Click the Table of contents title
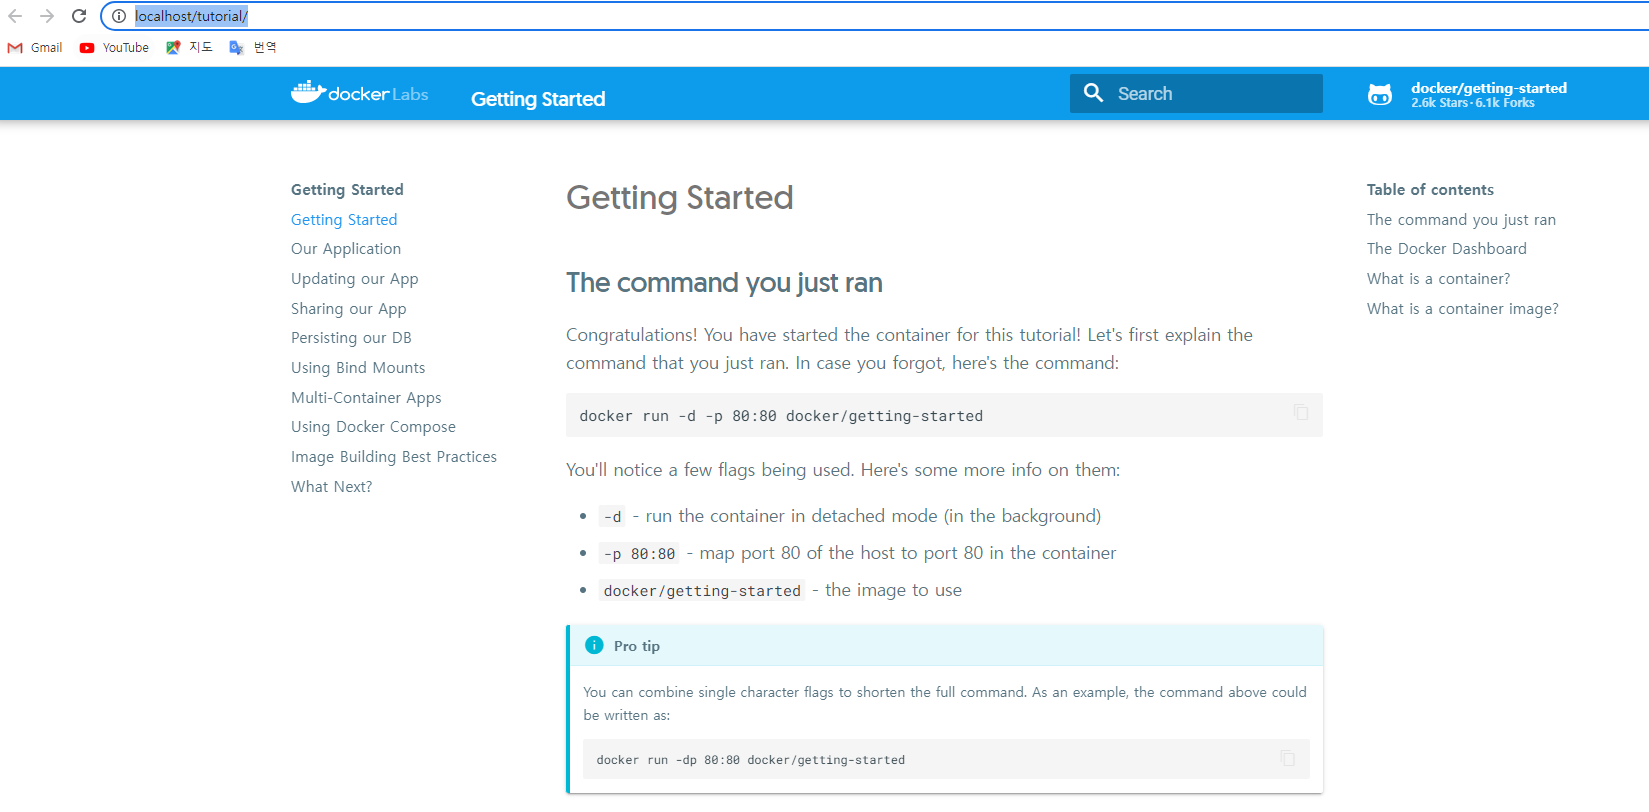The image size is (1649, 812). [1430, 190]
